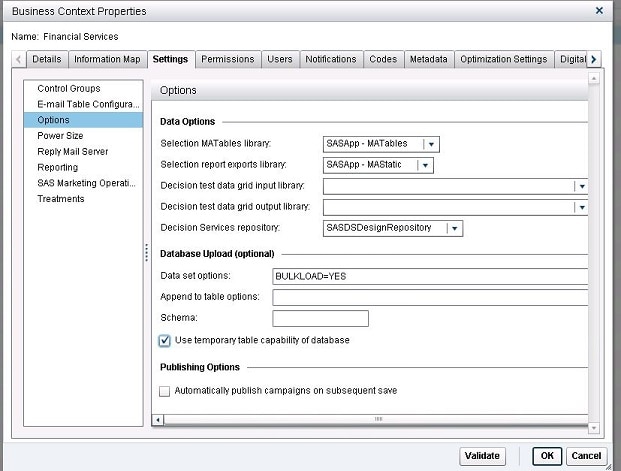Toggle automatically publish campaigns on save

coord(165,390)
